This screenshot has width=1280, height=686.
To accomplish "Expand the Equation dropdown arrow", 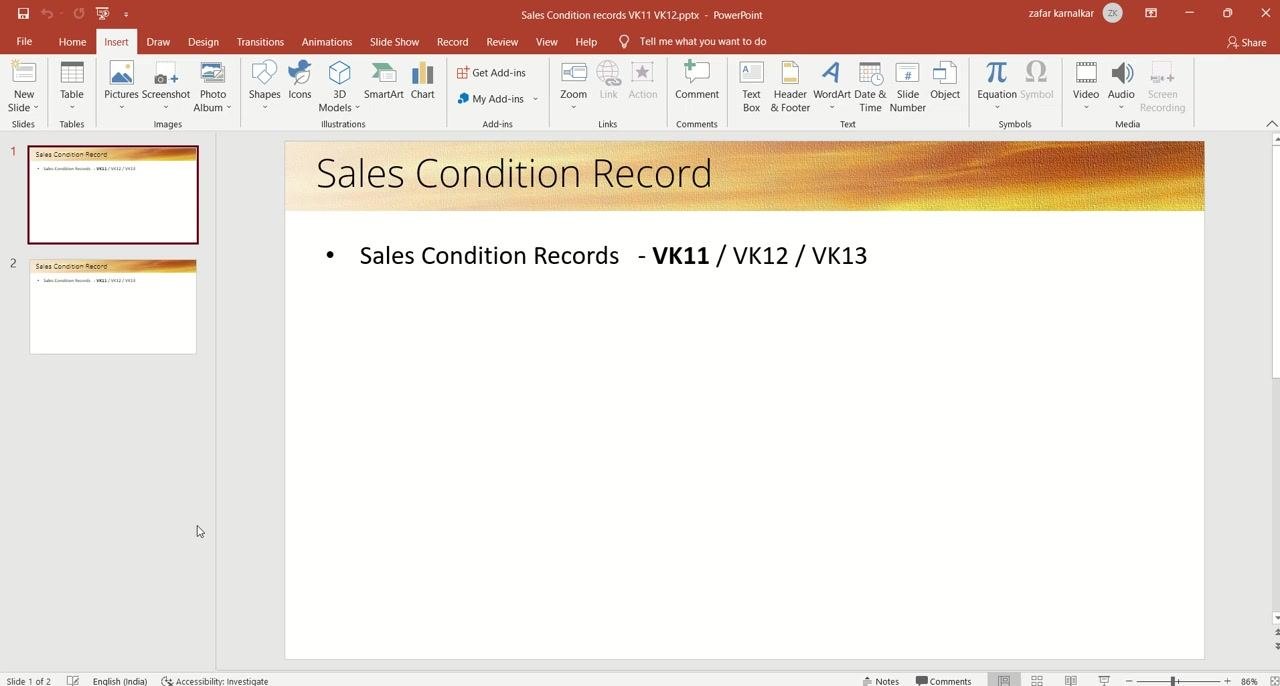I will [x=996, y=108].
